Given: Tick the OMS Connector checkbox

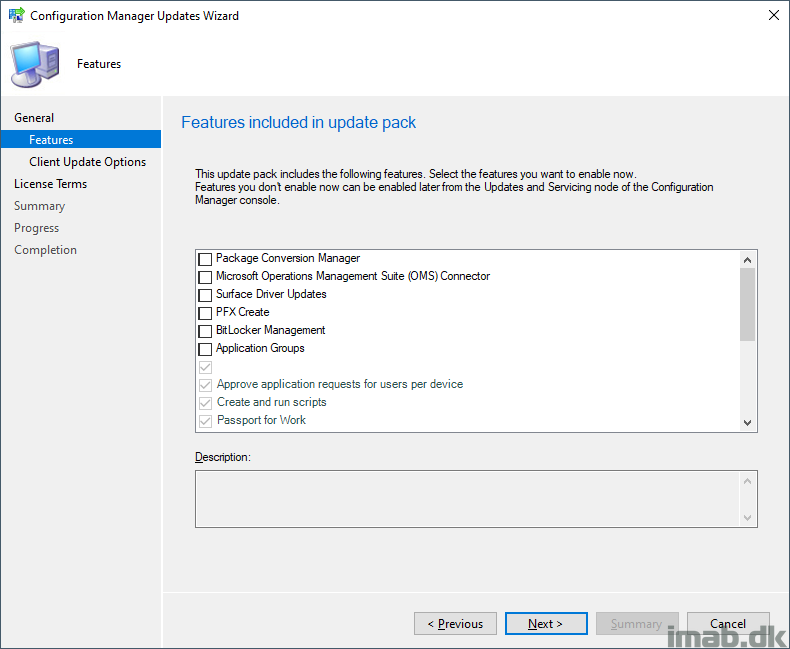Looking at the screenshot, I should point(205,277).
